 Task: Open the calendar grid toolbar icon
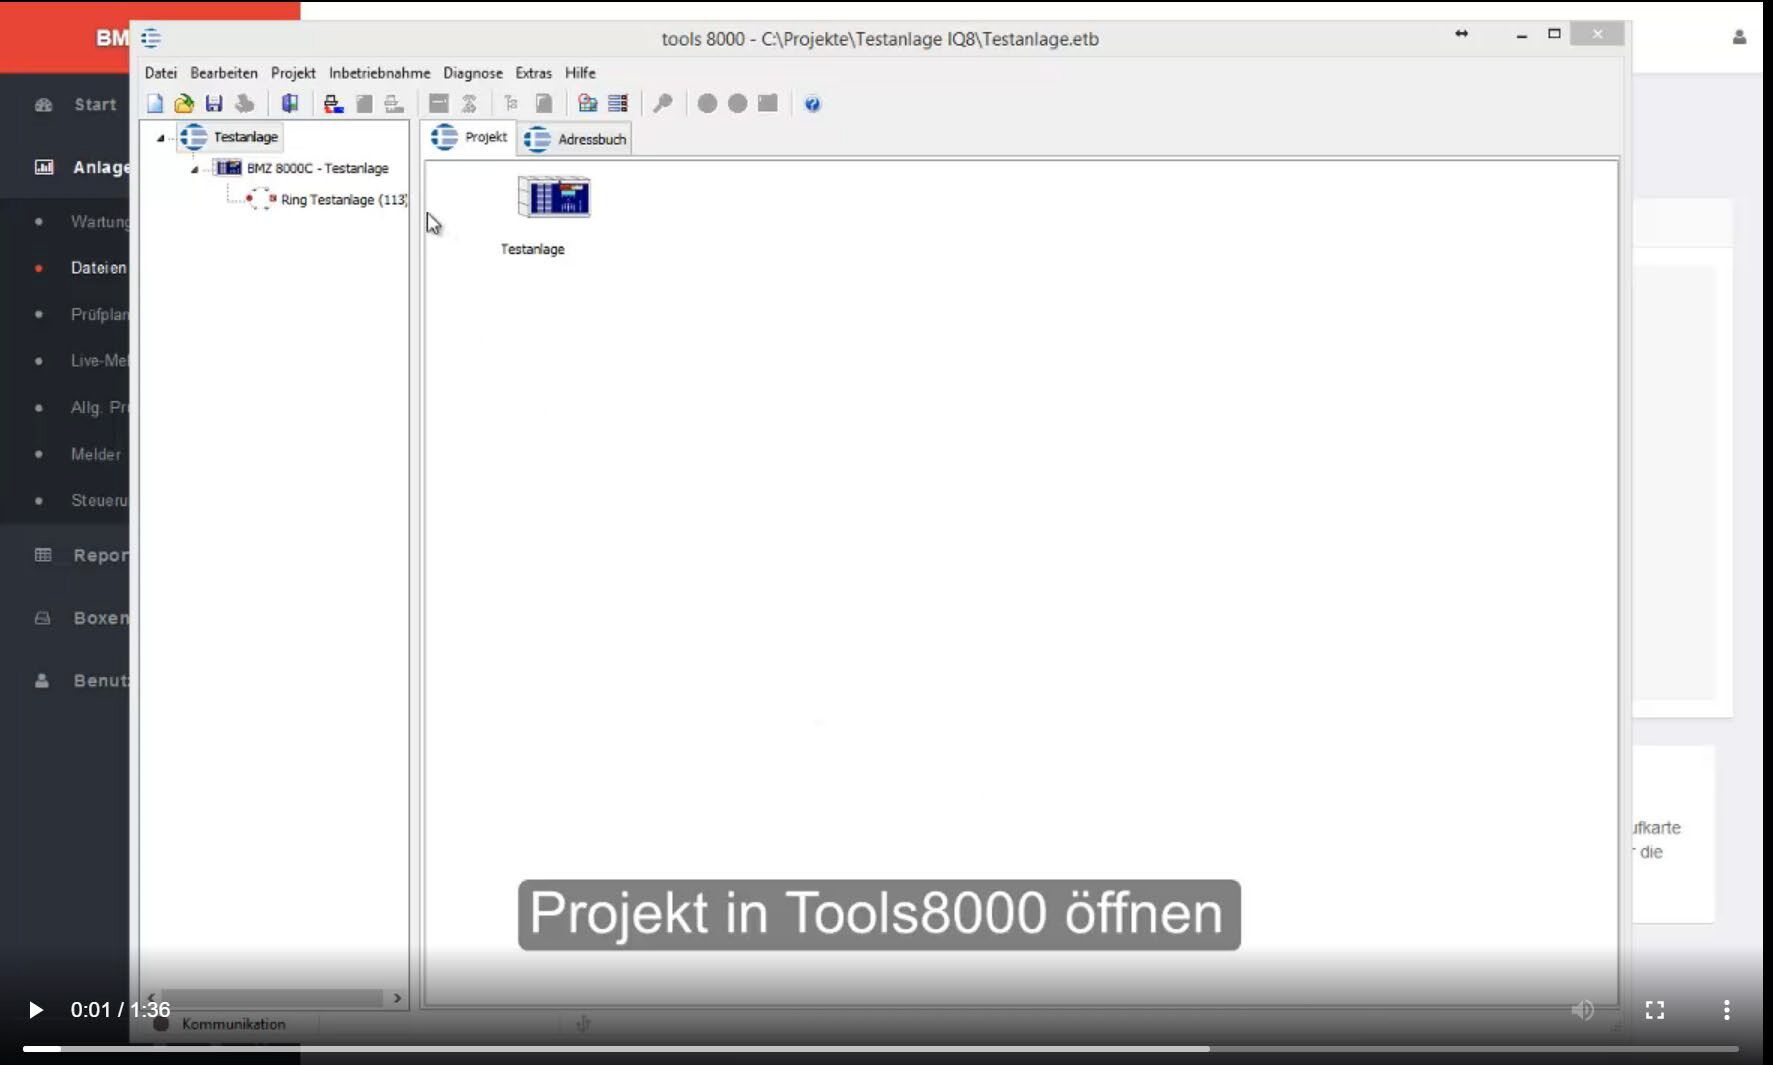point(588,103)
